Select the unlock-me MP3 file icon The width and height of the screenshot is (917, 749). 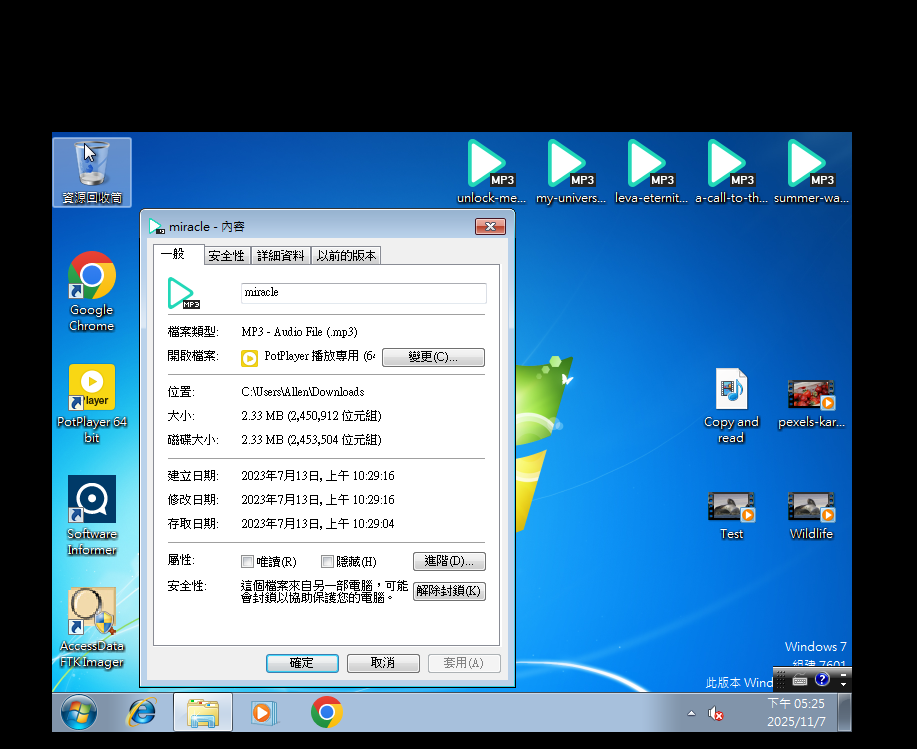tap(491, 172)
